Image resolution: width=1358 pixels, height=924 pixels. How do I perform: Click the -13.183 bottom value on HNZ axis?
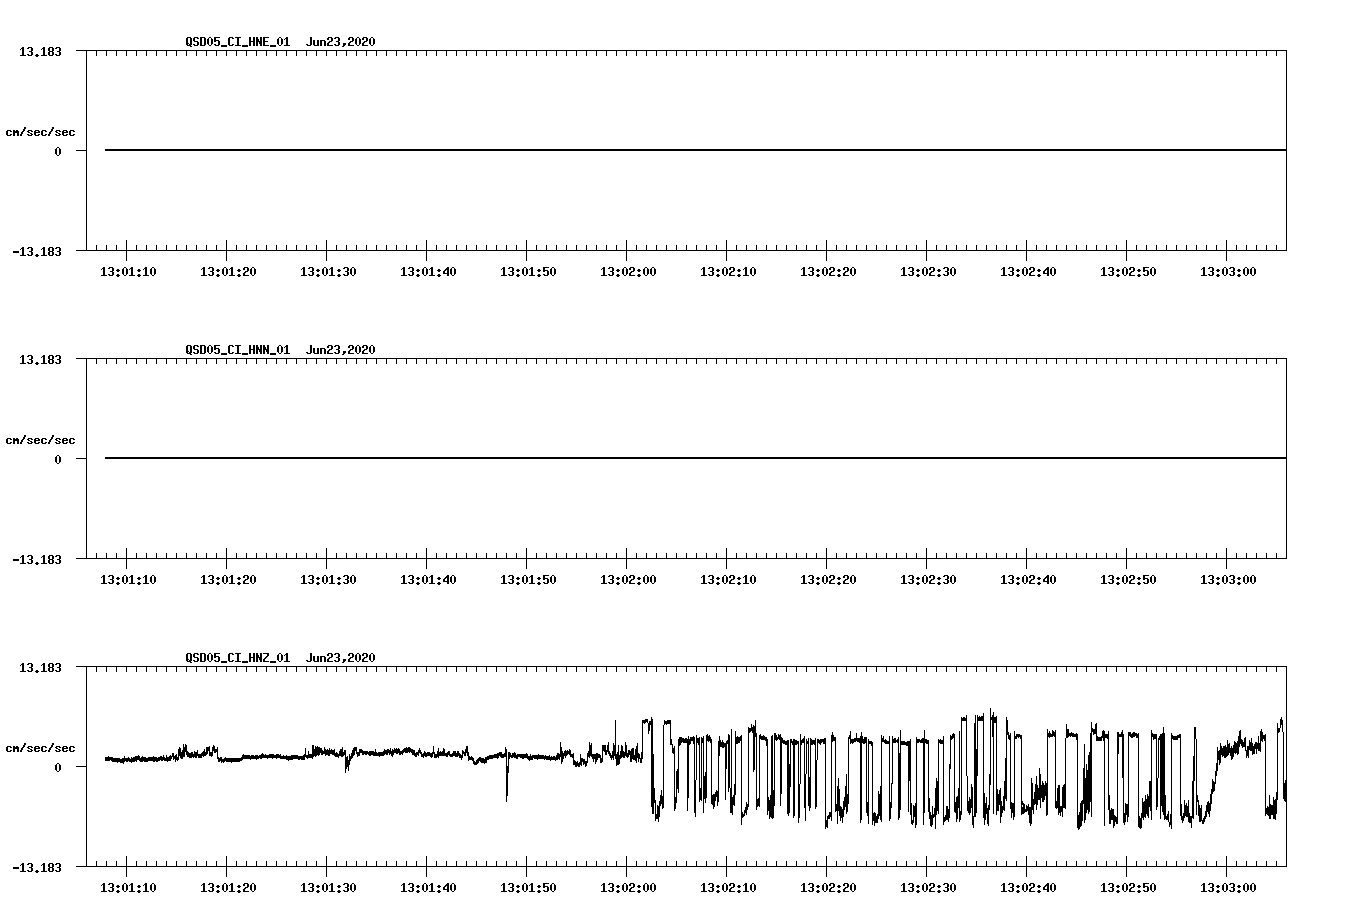pos(37,867)
